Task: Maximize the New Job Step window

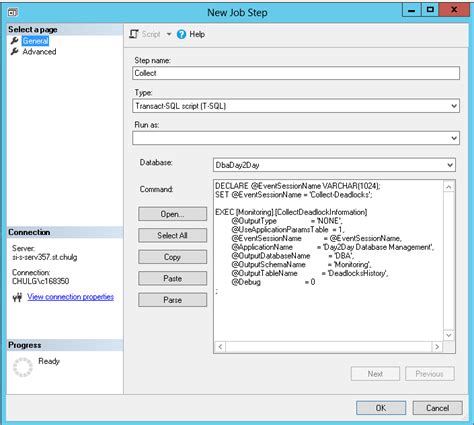Action: (x=430, y=10)
